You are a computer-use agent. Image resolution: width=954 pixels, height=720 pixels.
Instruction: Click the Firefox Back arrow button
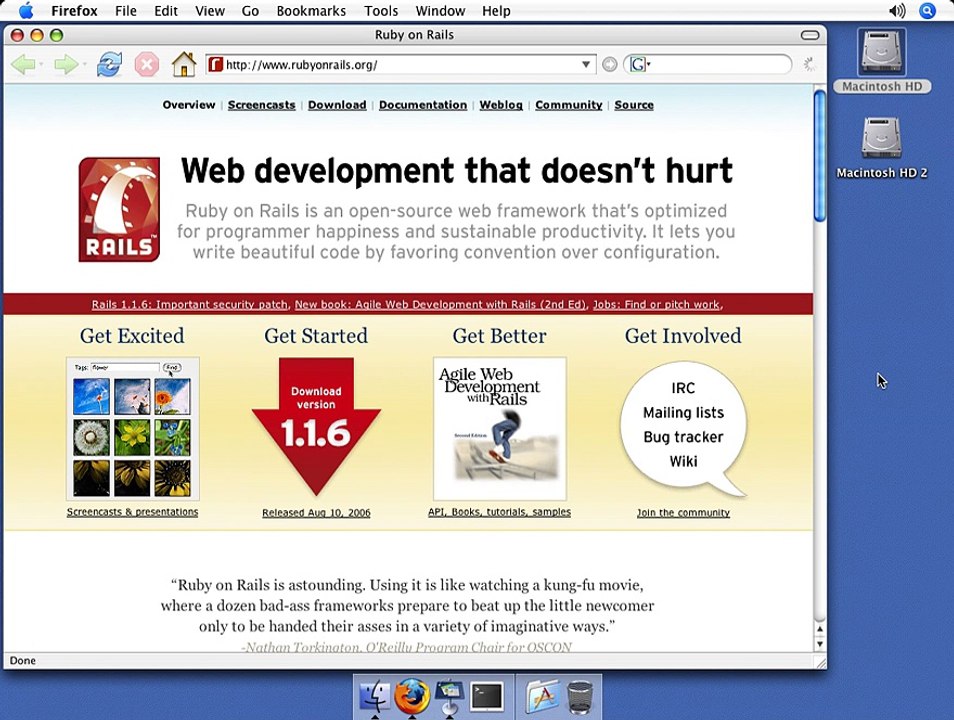click(23, 65)
